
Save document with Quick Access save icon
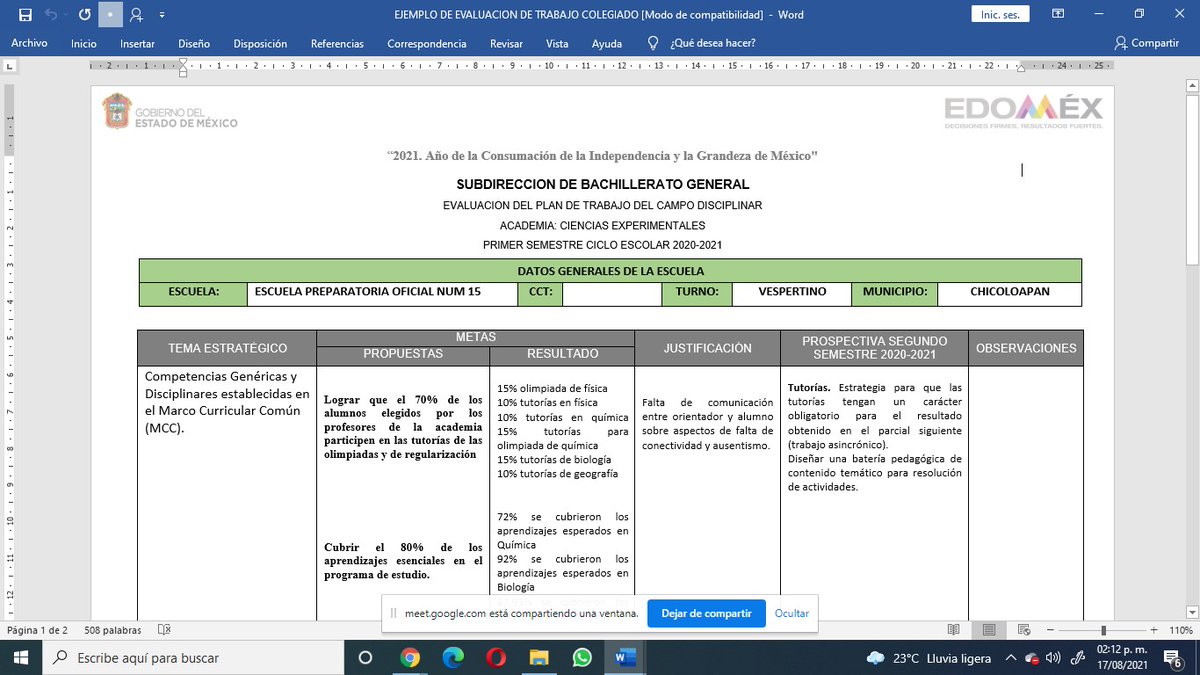point(25,15)
